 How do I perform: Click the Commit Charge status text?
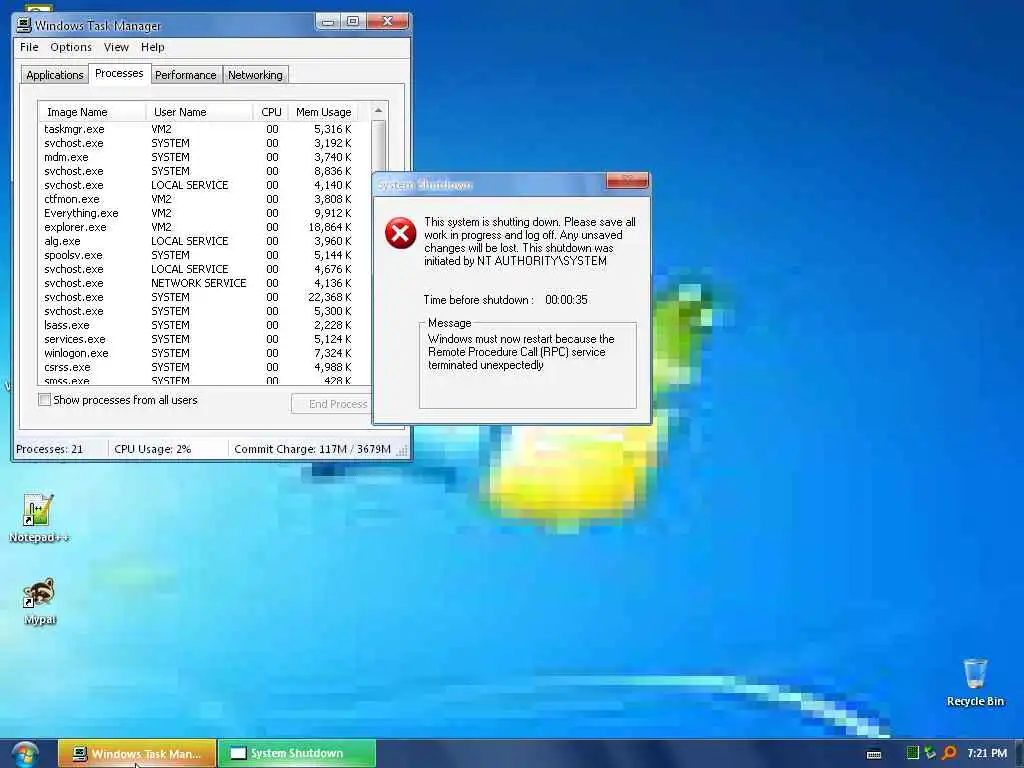(312, 449)
